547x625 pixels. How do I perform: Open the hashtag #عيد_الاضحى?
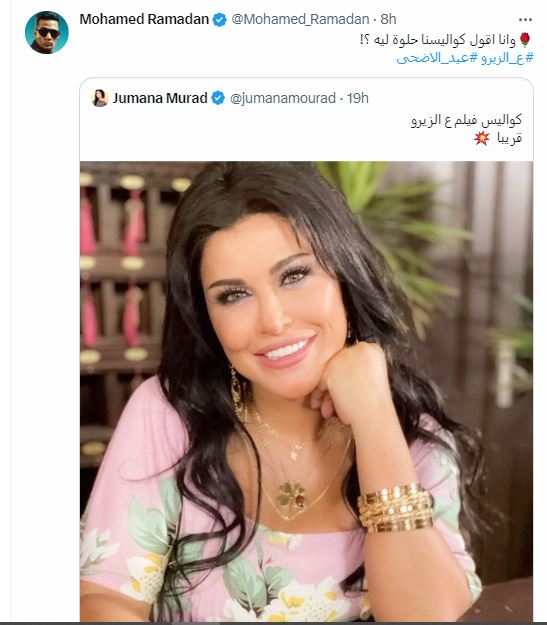pyautogui.click(x=437, y=58)
